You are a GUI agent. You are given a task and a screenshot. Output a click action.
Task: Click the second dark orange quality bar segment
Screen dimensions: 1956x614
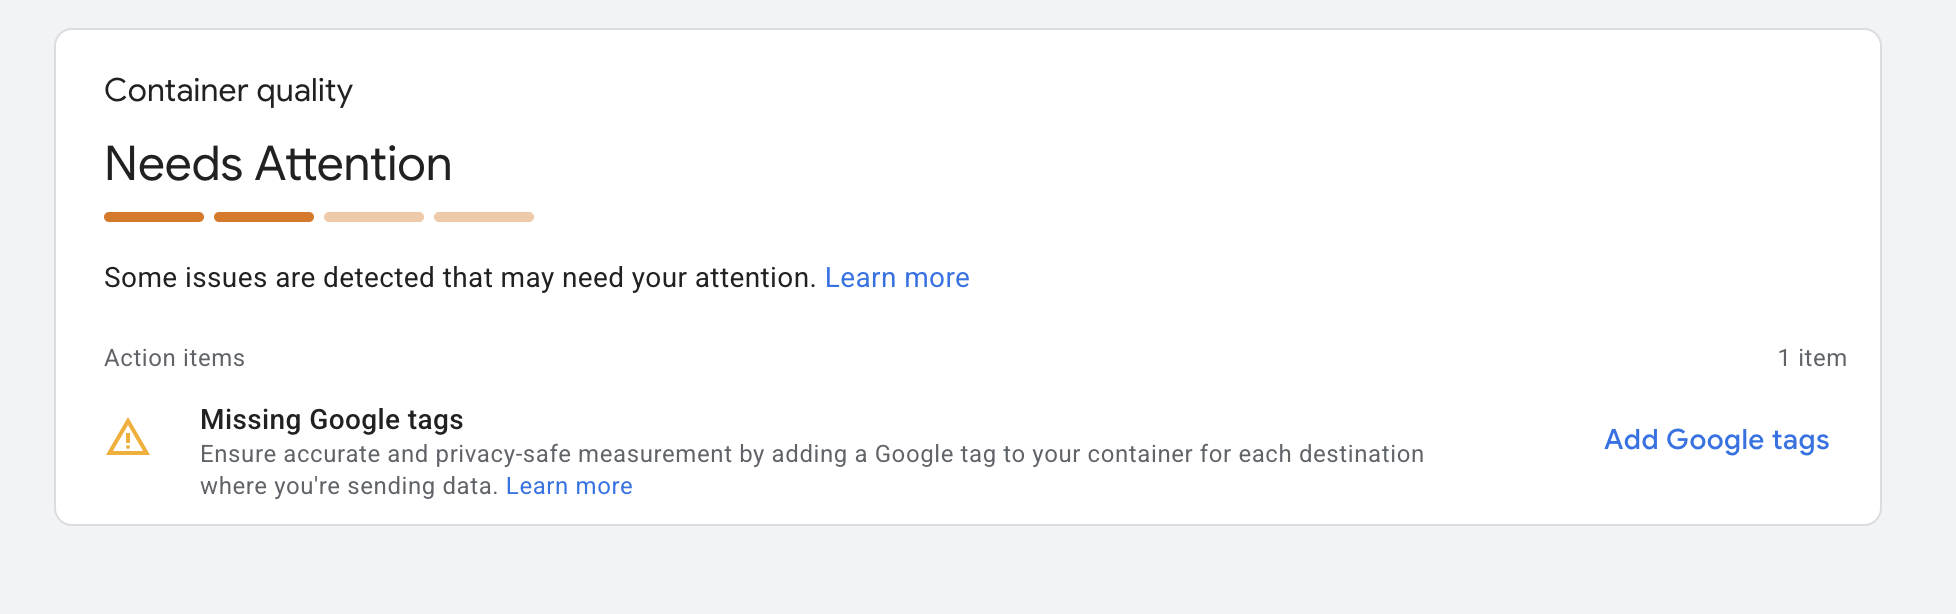[263, 216]
